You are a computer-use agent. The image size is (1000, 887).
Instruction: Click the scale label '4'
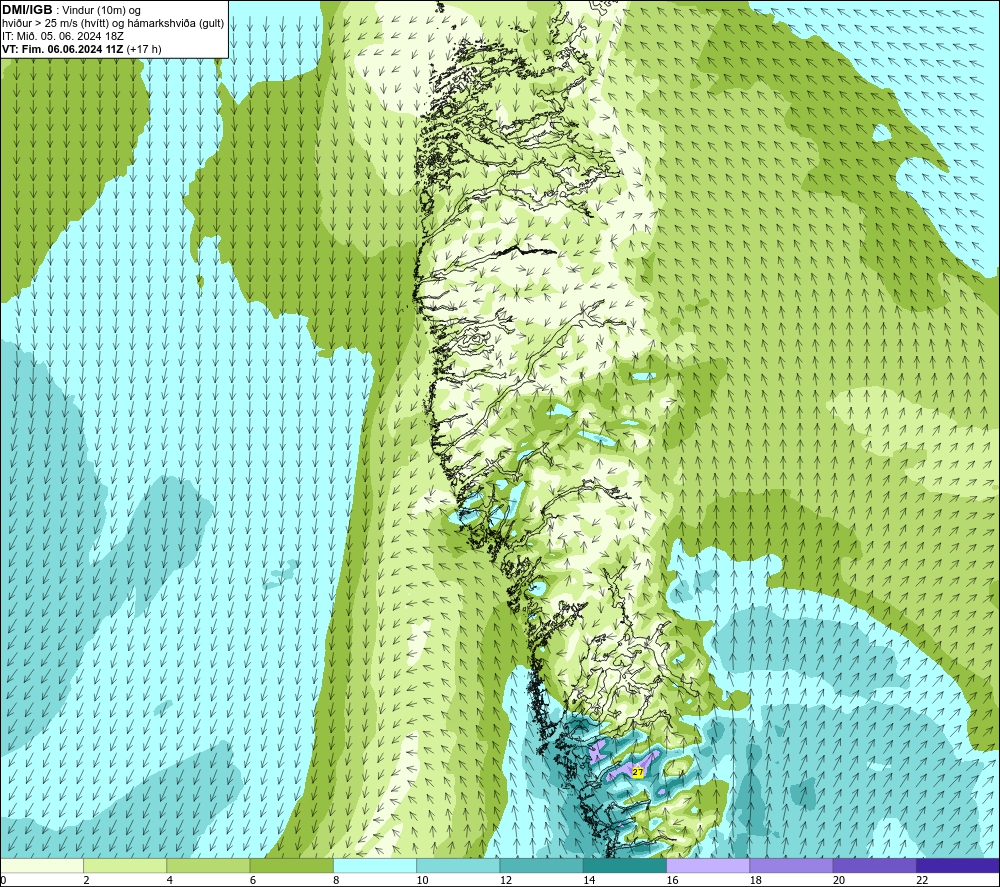[x=170, y=881]
